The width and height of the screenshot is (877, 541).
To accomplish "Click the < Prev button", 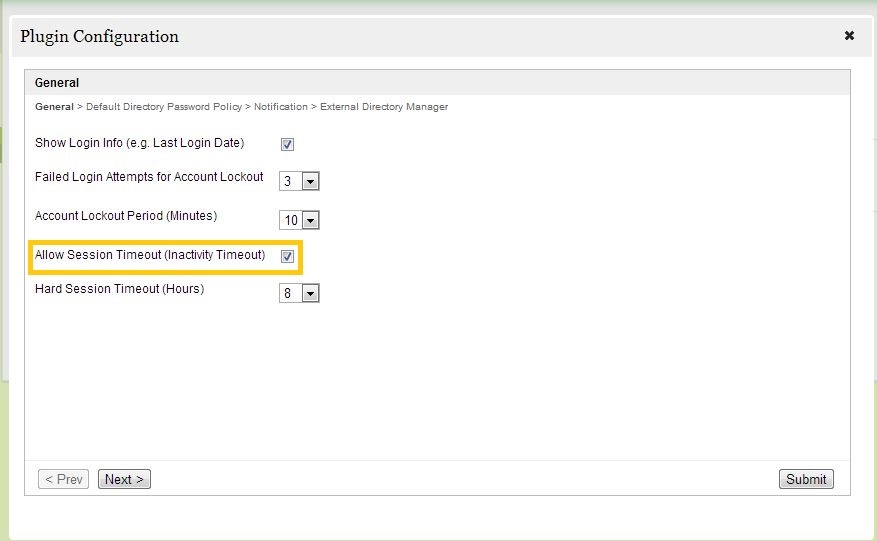I will point(64,479).
